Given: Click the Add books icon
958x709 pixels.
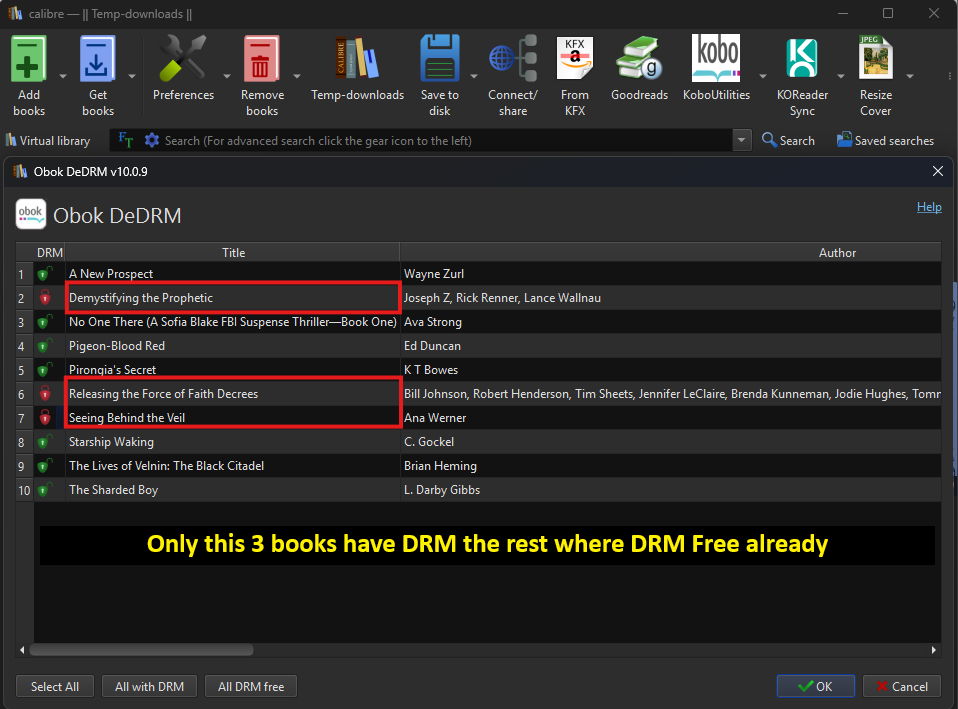Looking at the screenshot, I should coord(28,60).
